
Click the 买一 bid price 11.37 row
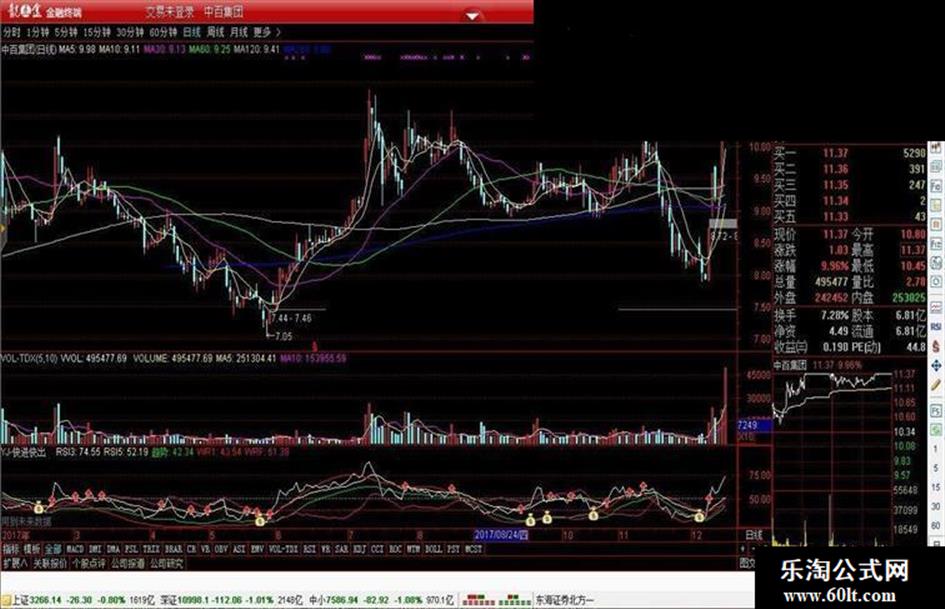click(x=850, y=153)
